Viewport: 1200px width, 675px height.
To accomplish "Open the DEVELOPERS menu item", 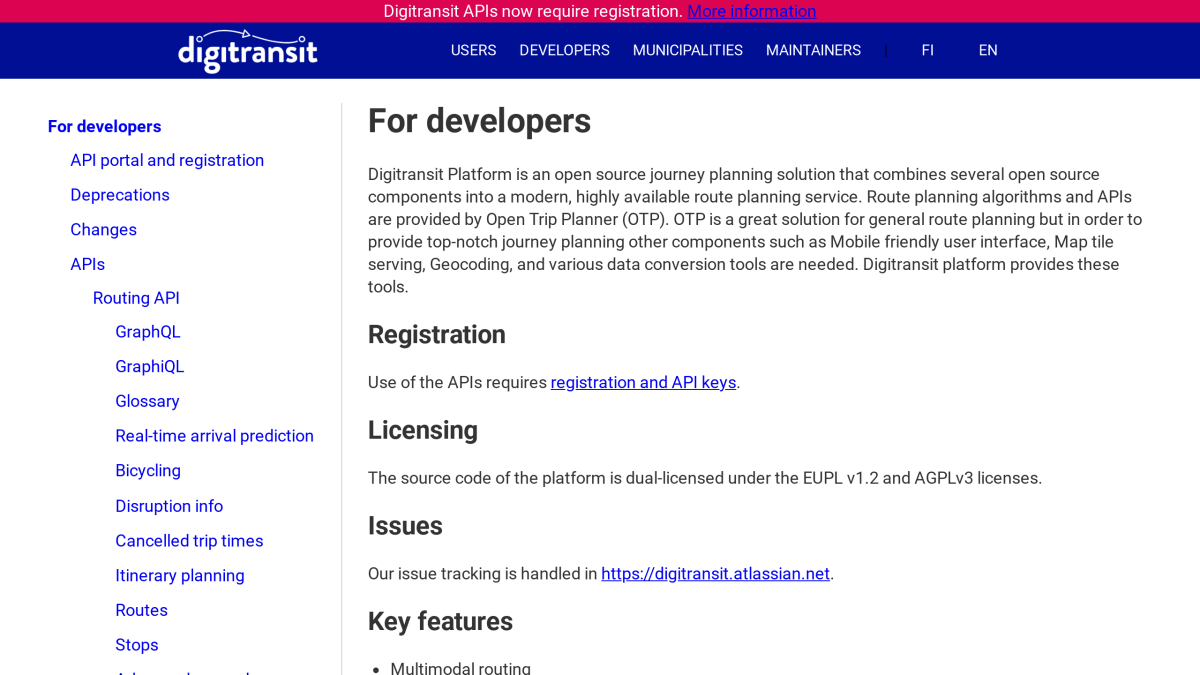I will [x=564, y=50].
